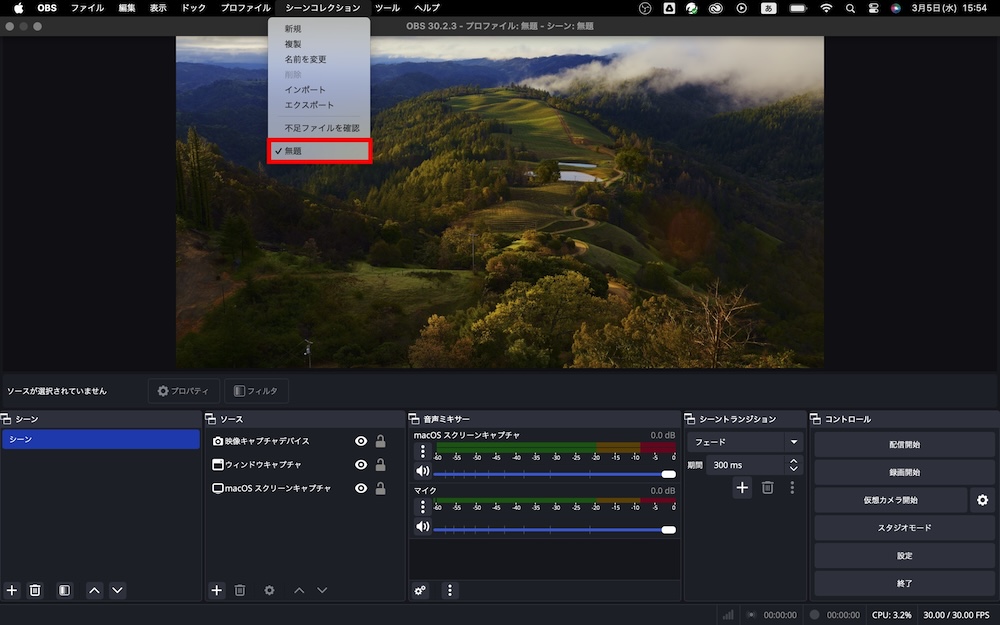Click the マイク volume slider

coord(550,530)
